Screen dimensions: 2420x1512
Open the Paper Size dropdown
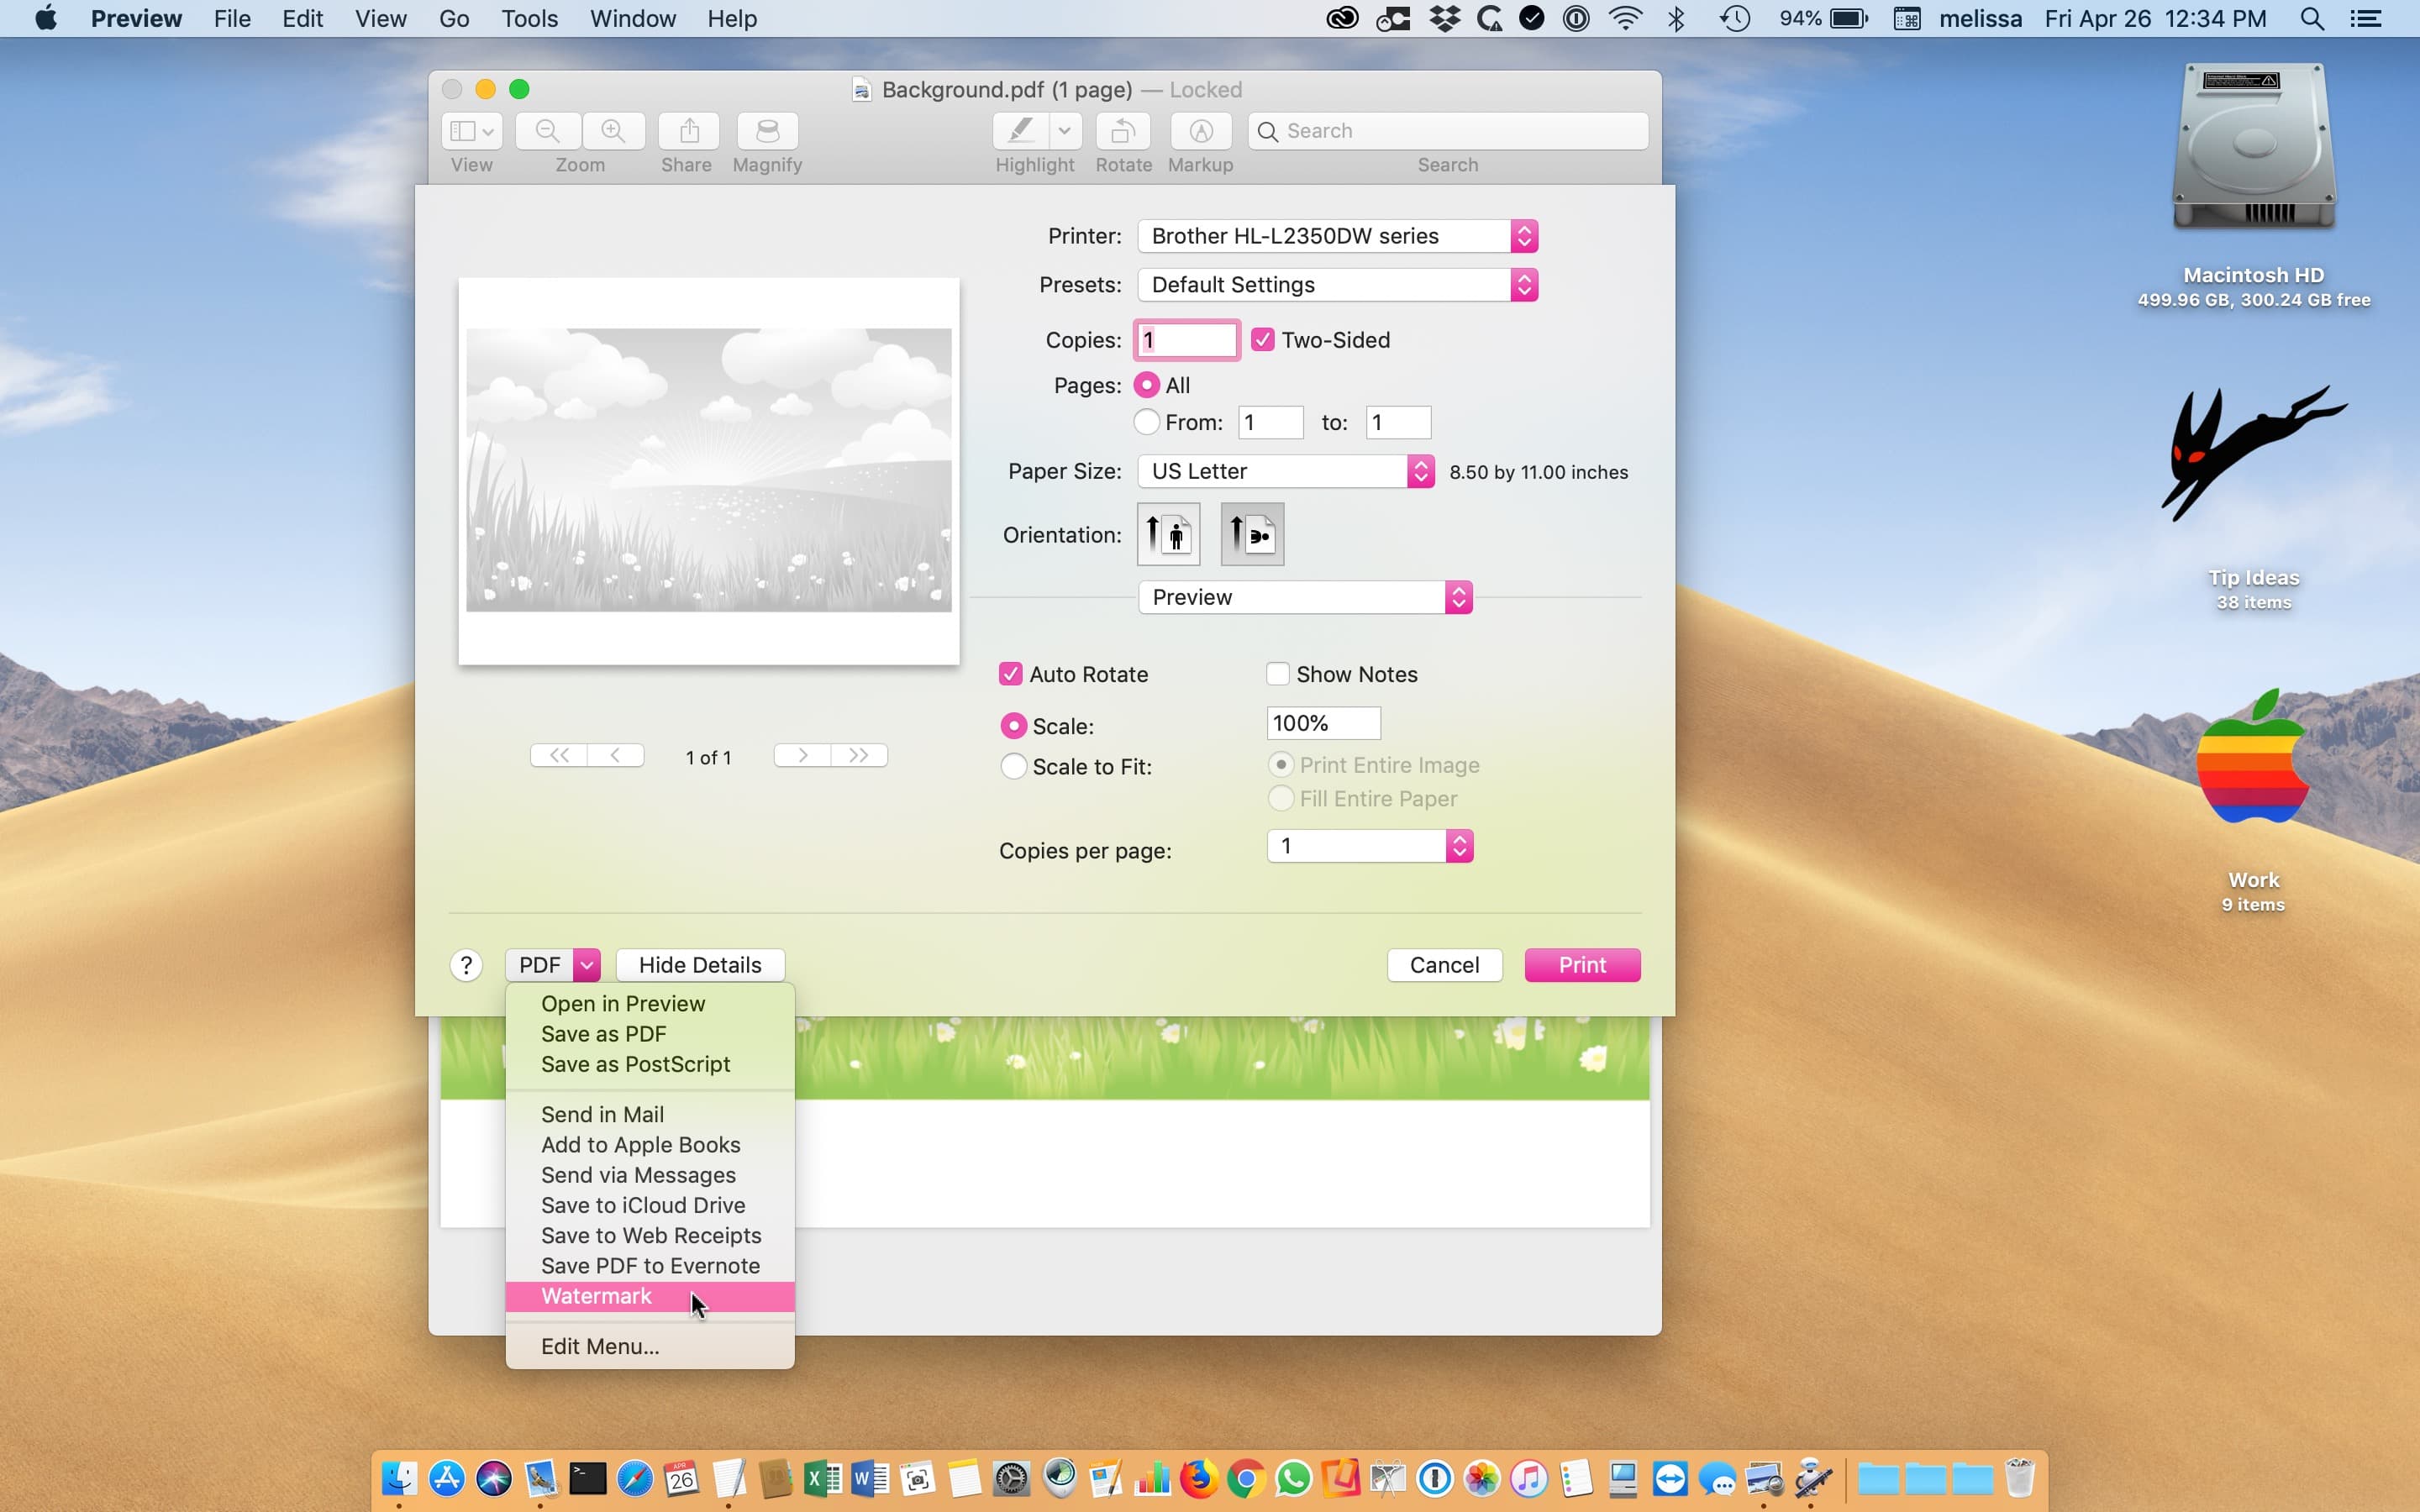click(x=1286, y=471)
